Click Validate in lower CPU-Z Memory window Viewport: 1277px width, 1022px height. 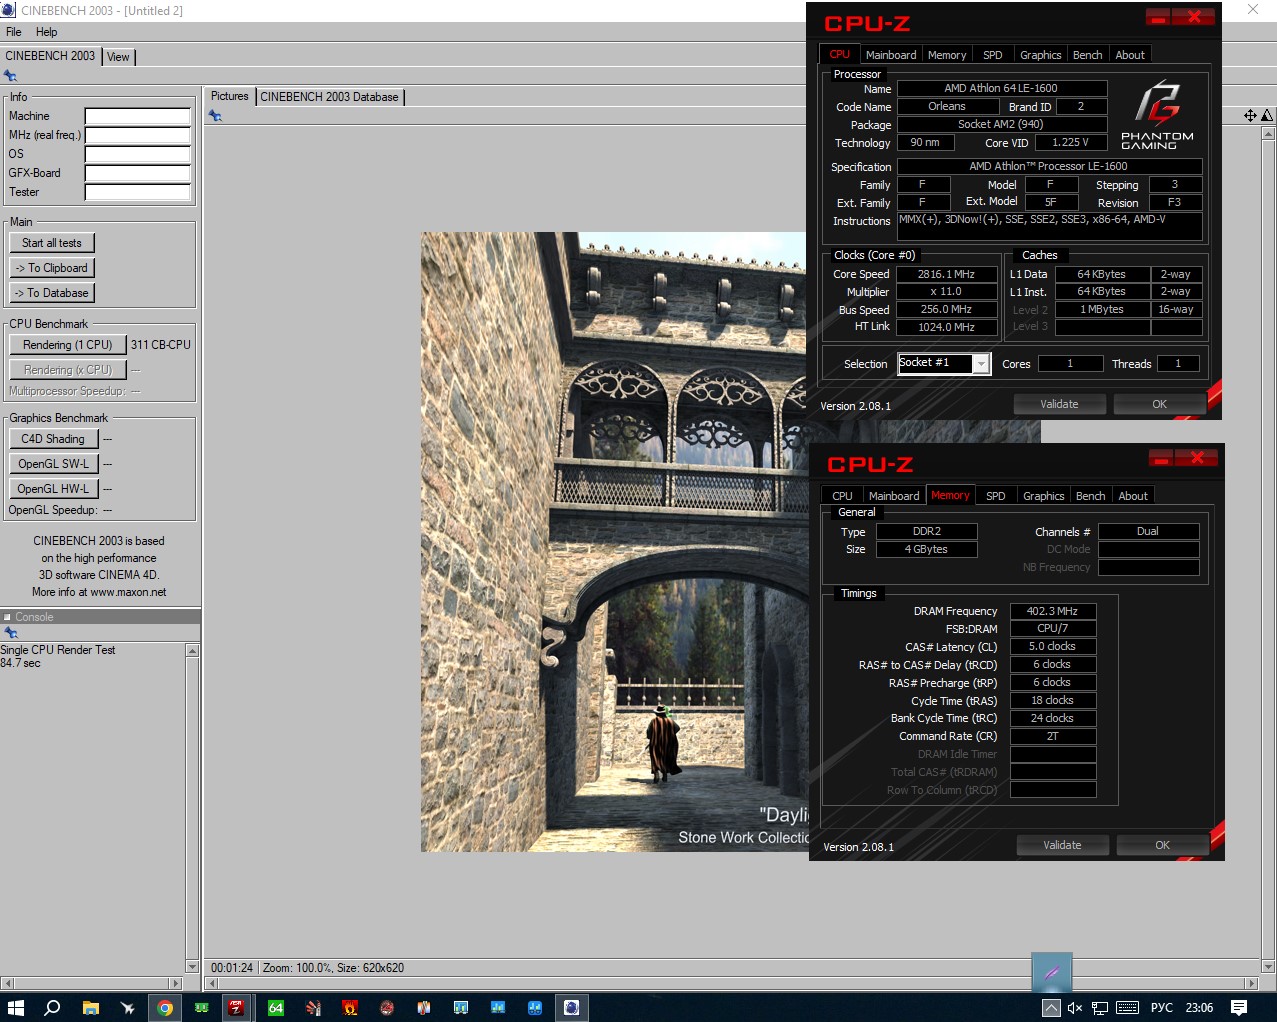[x=1062, y=845]
